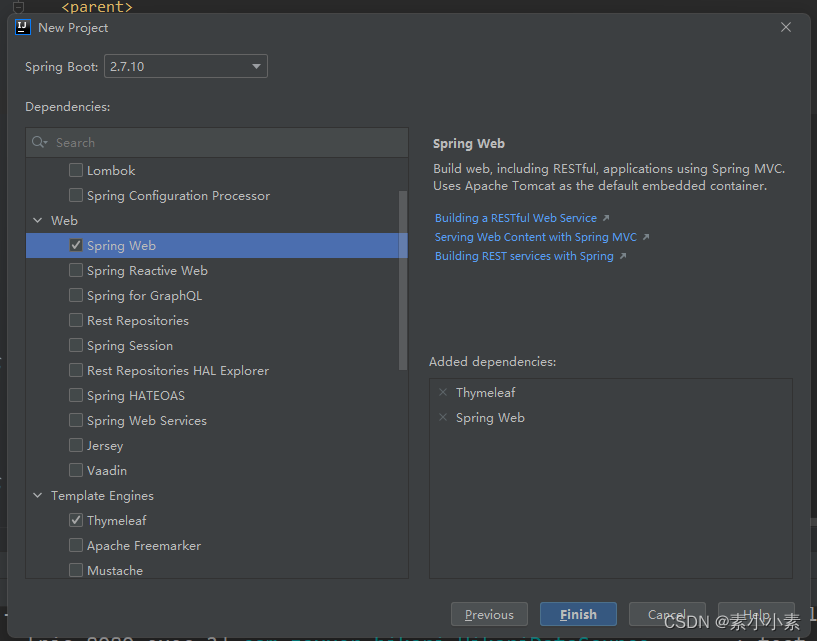Check Spring Configuration Processor

[x=76, y=195]
